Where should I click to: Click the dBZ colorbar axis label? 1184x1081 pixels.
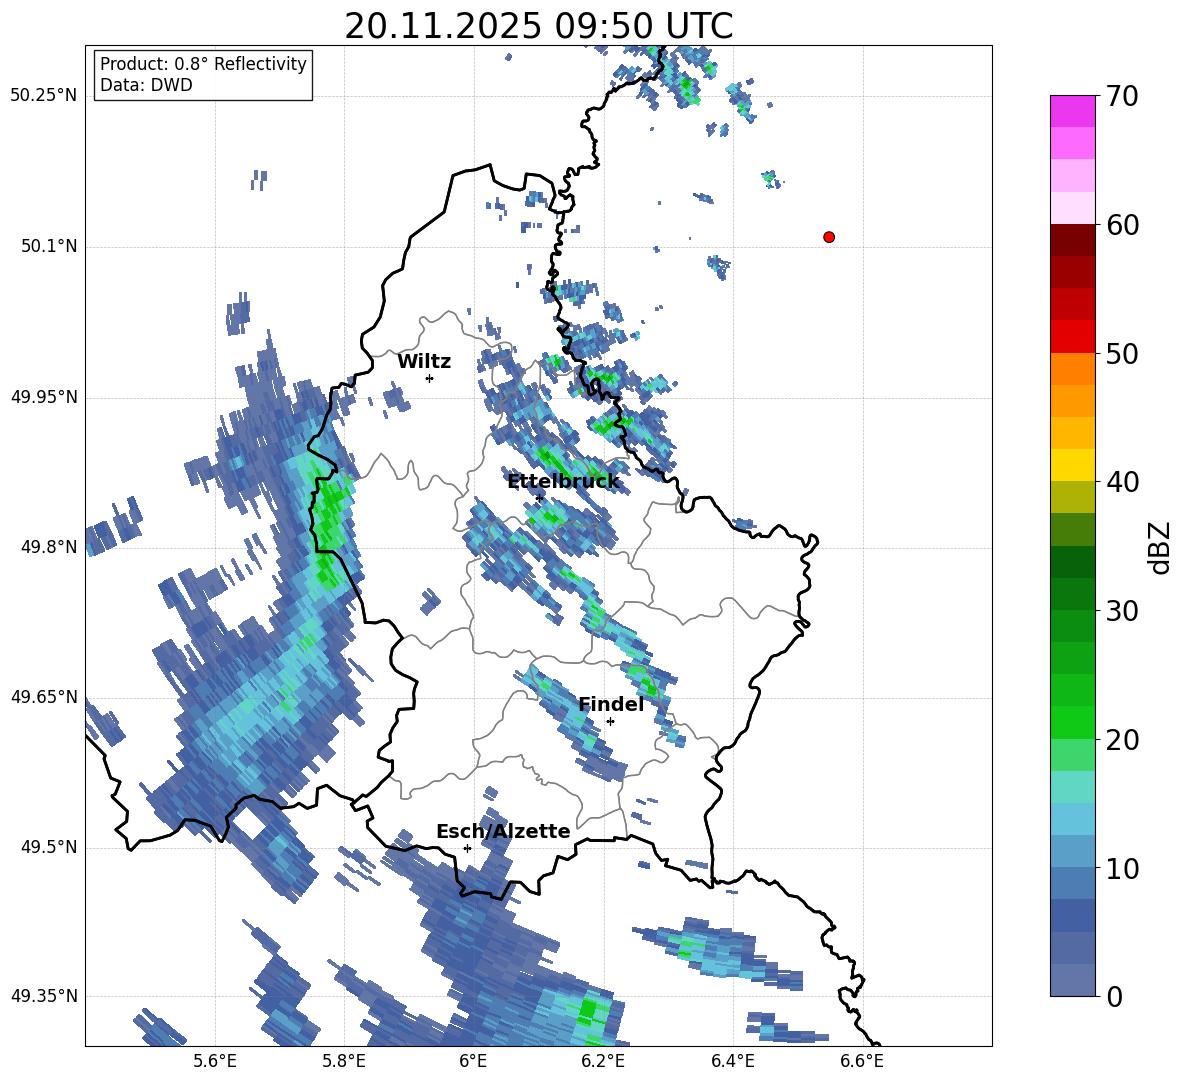pos(1160,547)
